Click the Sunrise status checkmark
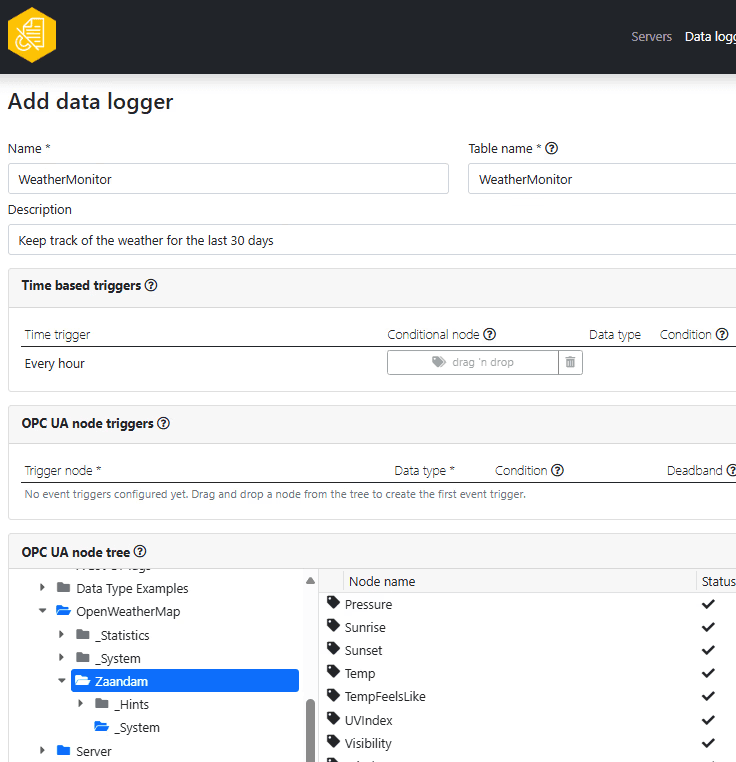This screenshot has width=736, height=762. click(x=708, y=627)
